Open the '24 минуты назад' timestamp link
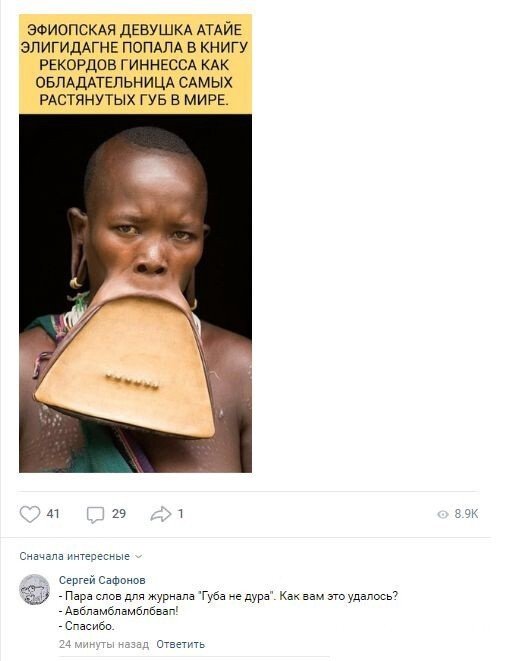Screen dimensions: 506x661 104,644
